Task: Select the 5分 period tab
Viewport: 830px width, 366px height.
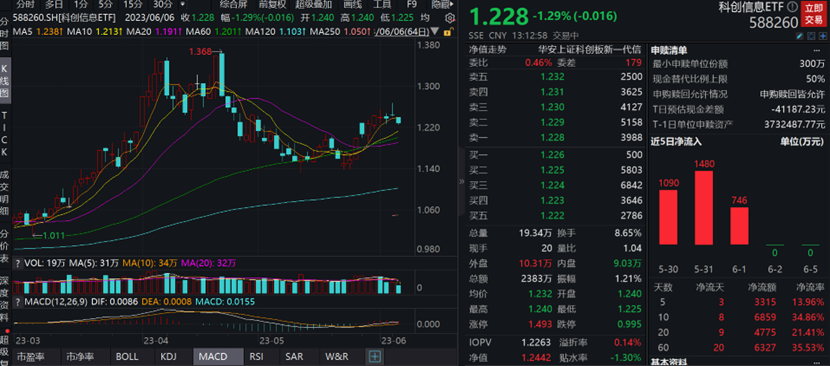Action: click(x=104, y=4)
